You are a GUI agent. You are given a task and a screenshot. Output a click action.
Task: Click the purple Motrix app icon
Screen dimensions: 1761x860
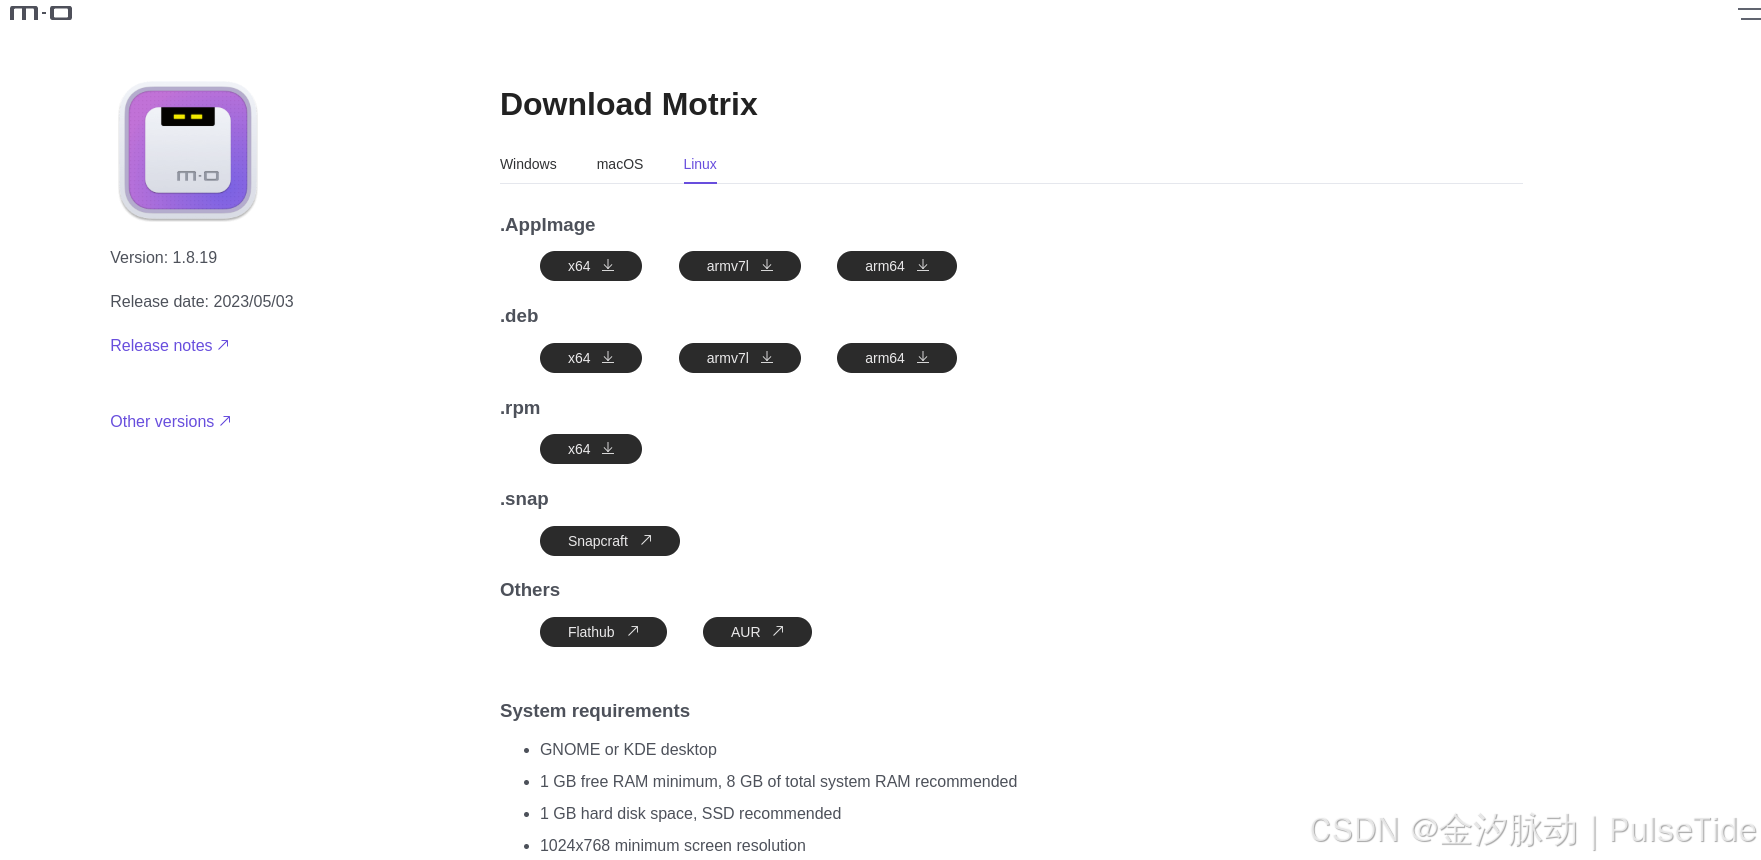tap(188, 151)
